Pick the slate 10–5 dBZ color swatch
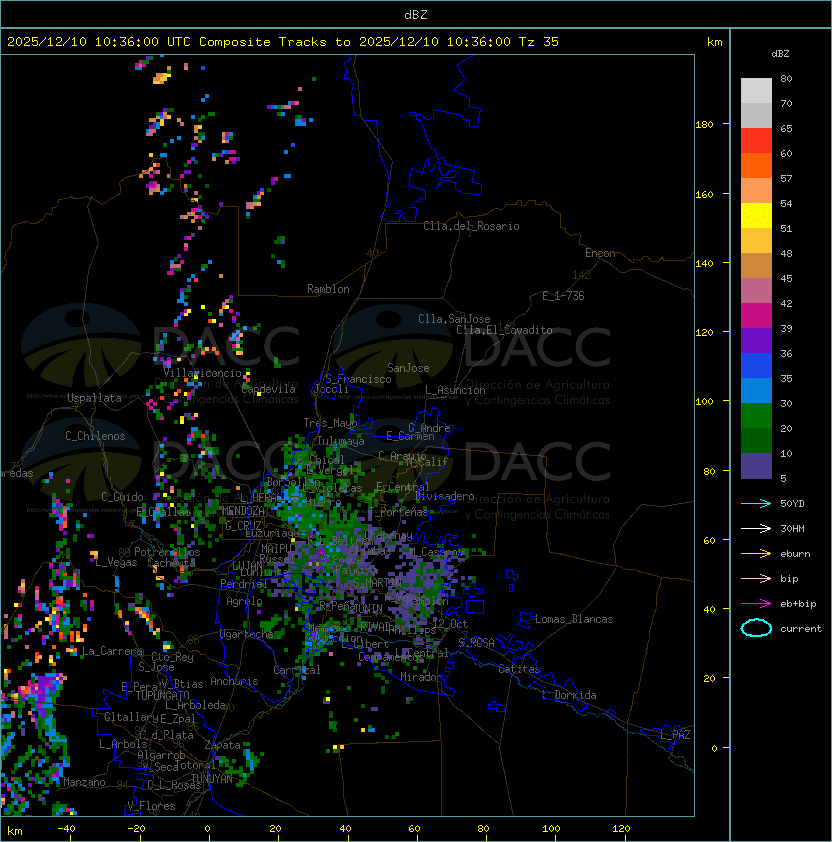The width and height of the screenshot is (832, 842). point(756,466)
